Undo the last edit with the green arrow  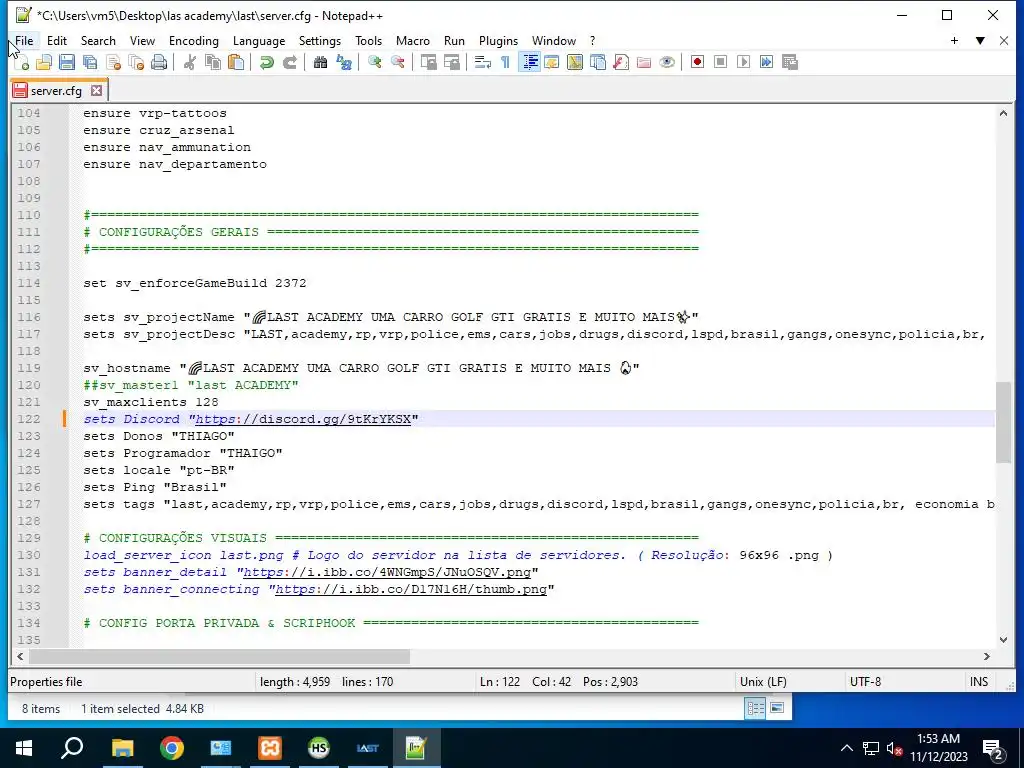[266, 62]
